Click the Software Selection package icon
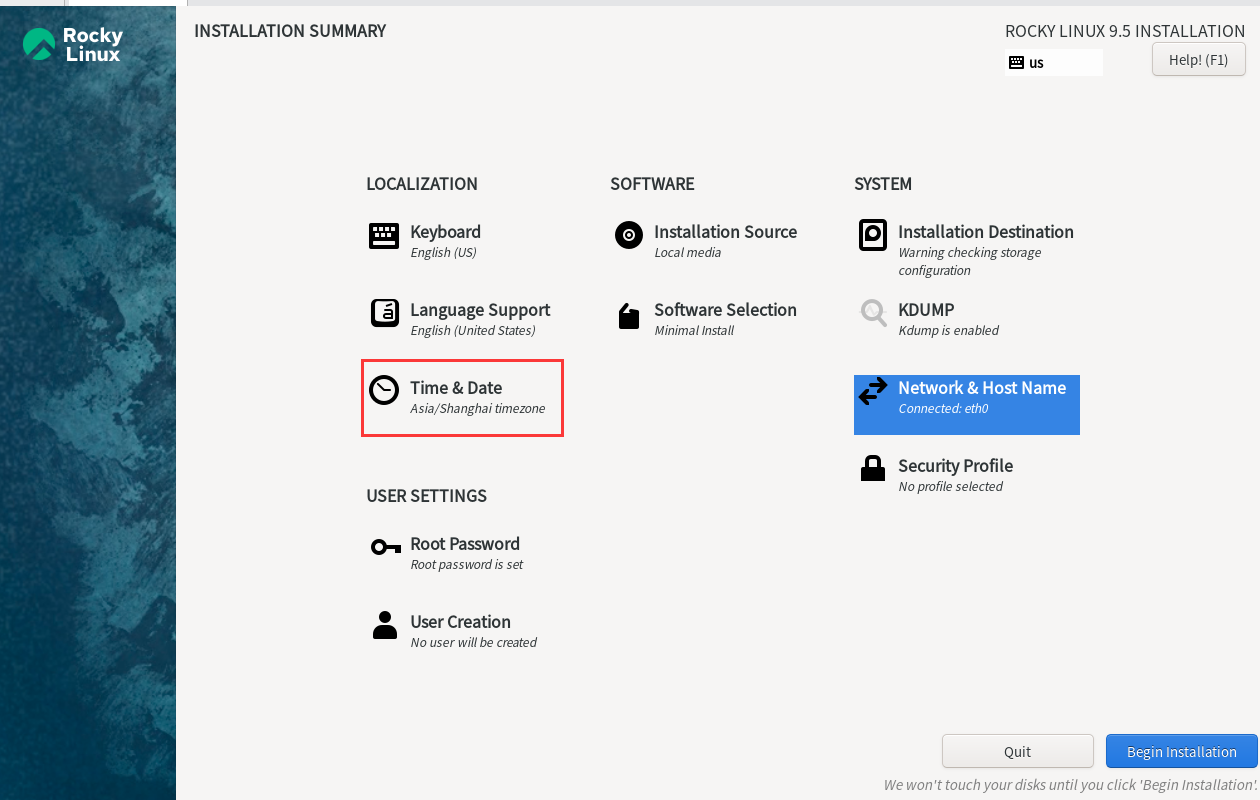Viewport: 1260px width, 800px height. coord(629,316)
